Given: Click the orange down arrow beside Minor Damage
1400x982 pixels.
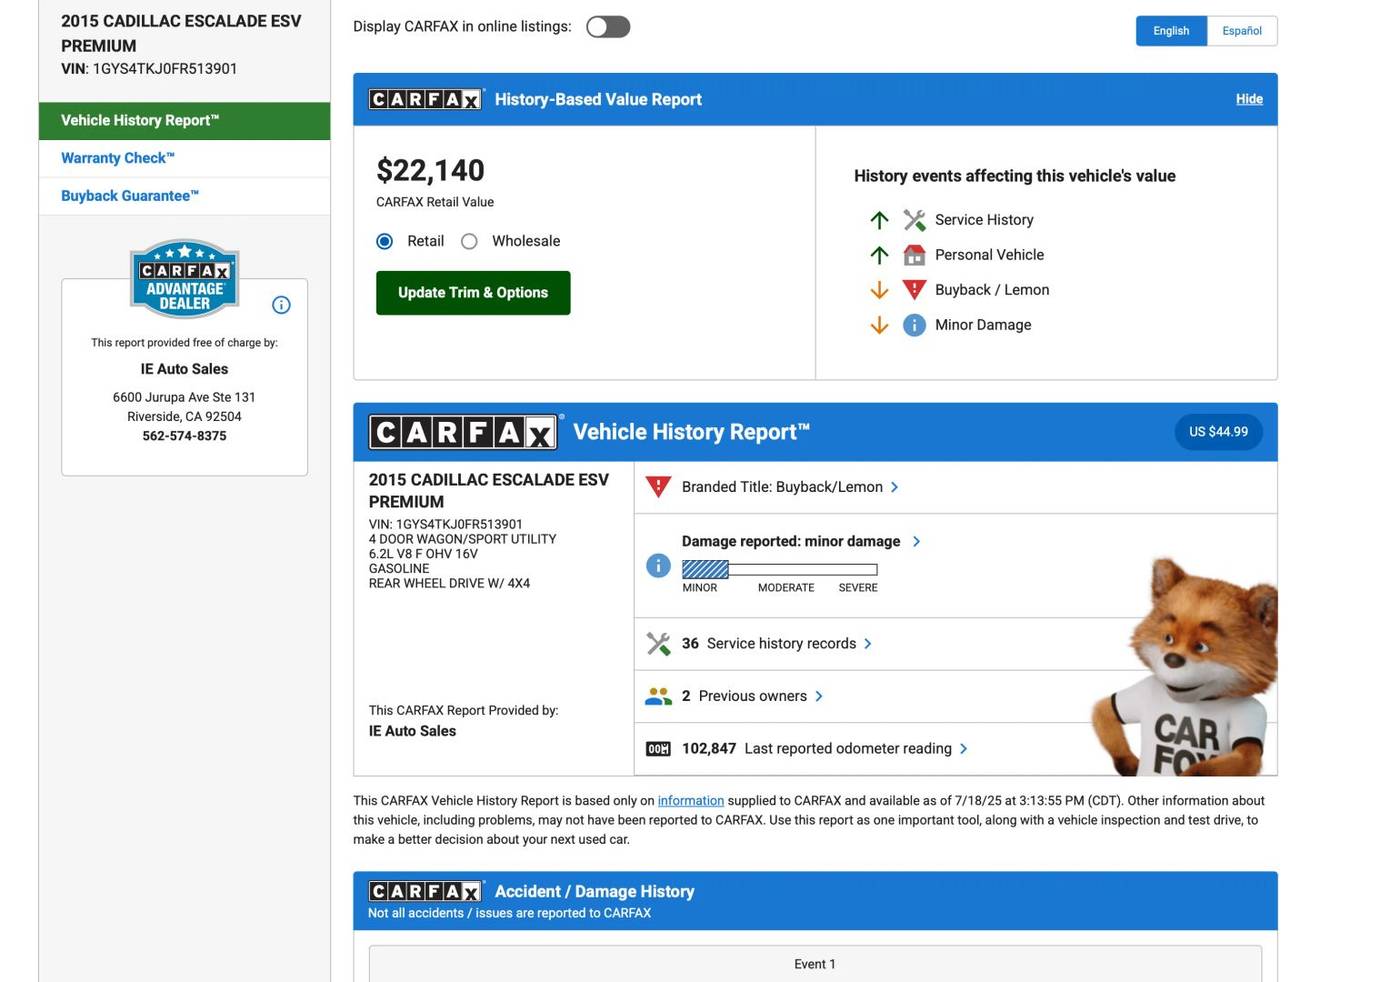Looking at the screenshot, I should click(879, 325).
